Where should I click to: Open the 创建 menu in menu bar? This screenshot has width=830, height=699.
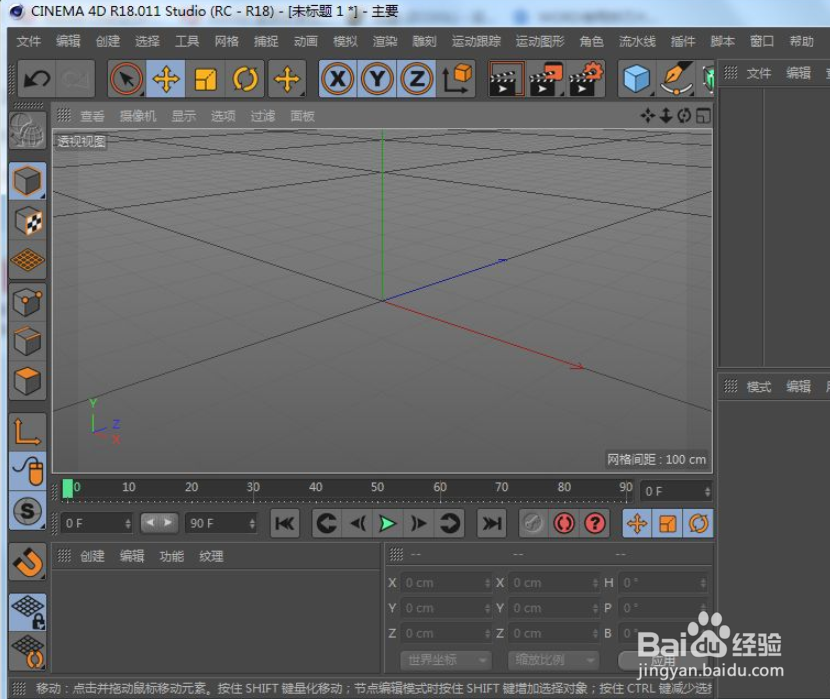tap(108, 41)
